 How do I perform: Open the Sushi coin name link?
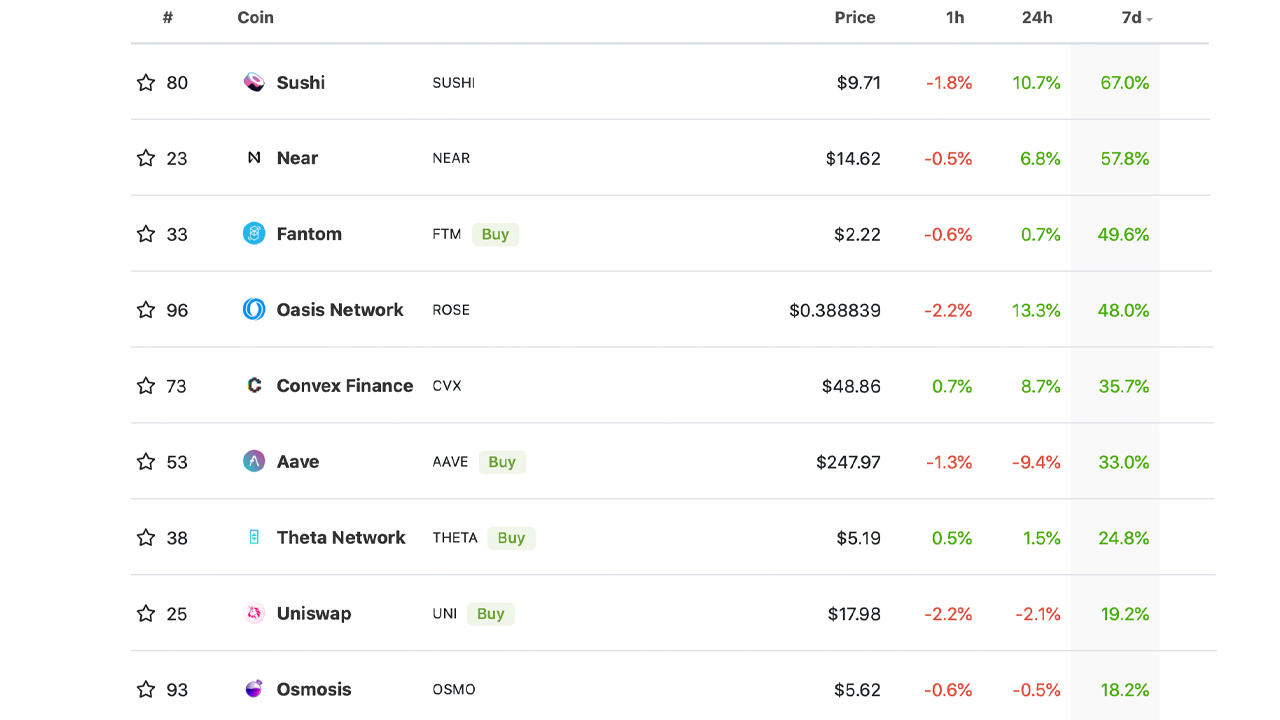[x=300, y=82]
